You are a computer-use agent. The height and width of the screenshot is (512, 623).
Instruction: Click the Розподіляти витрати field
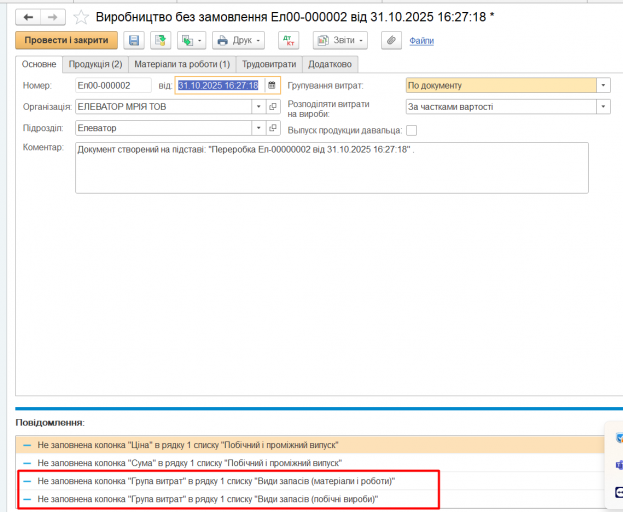[x=501, y=107]
